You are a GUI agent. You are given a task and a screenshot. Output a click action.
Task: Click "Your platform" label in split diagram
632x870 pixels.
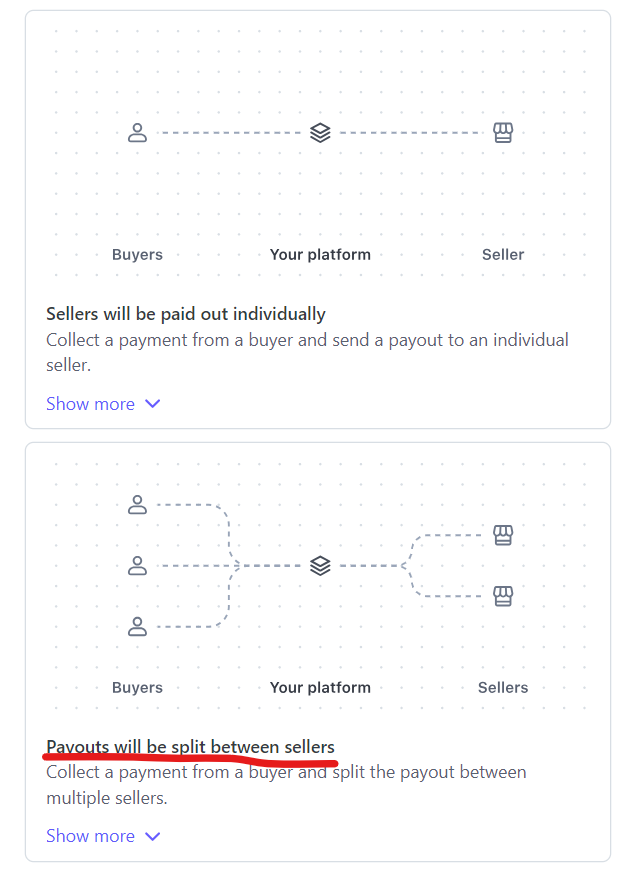[320, 688]
